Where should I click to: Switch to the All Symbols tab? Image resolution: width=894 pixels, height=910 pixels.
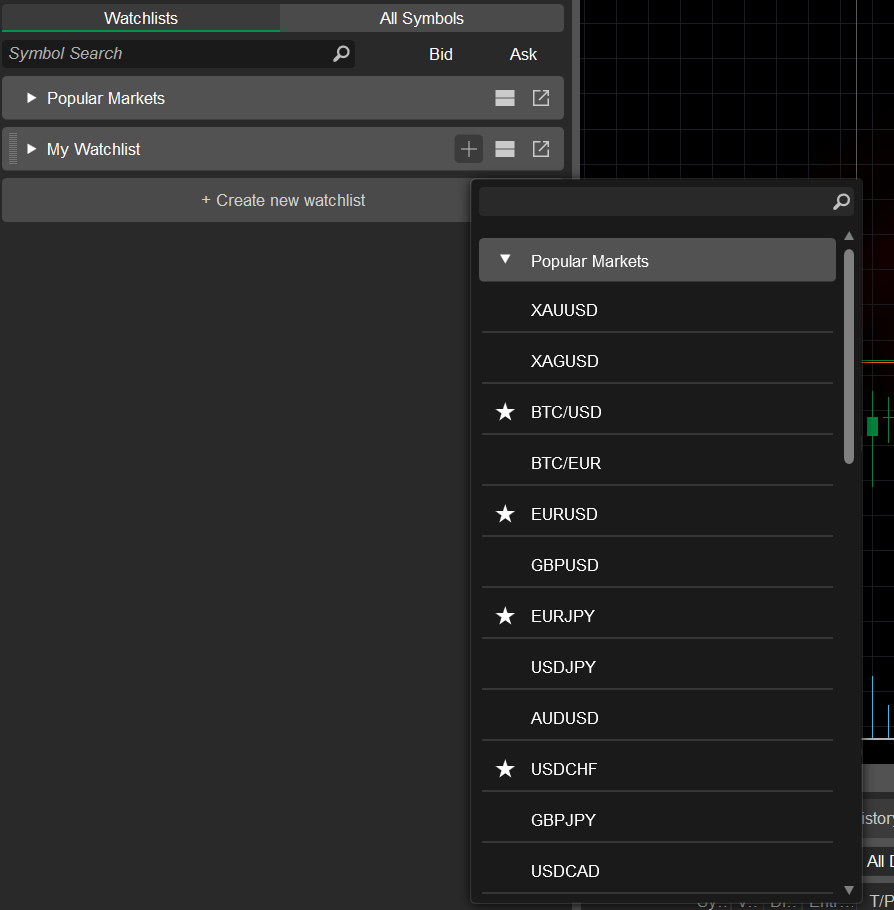tap(421, 18)
